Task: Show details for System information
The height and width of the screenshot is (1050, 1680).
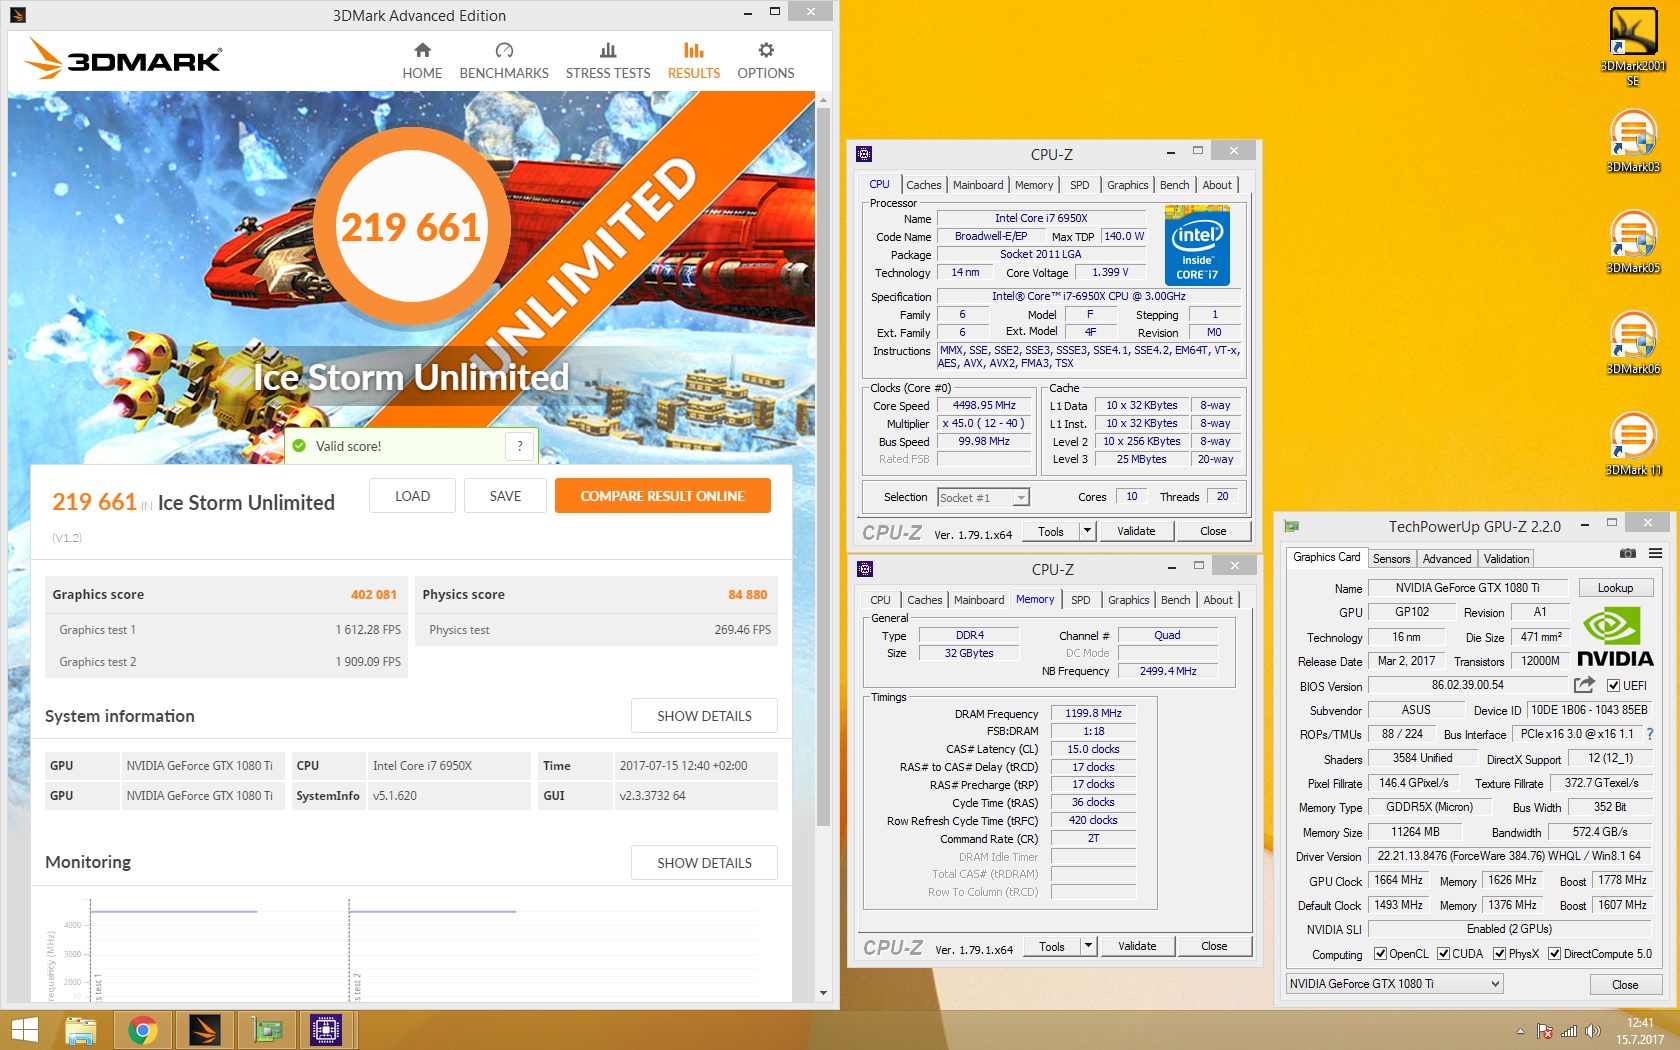Action: point(704,716)
